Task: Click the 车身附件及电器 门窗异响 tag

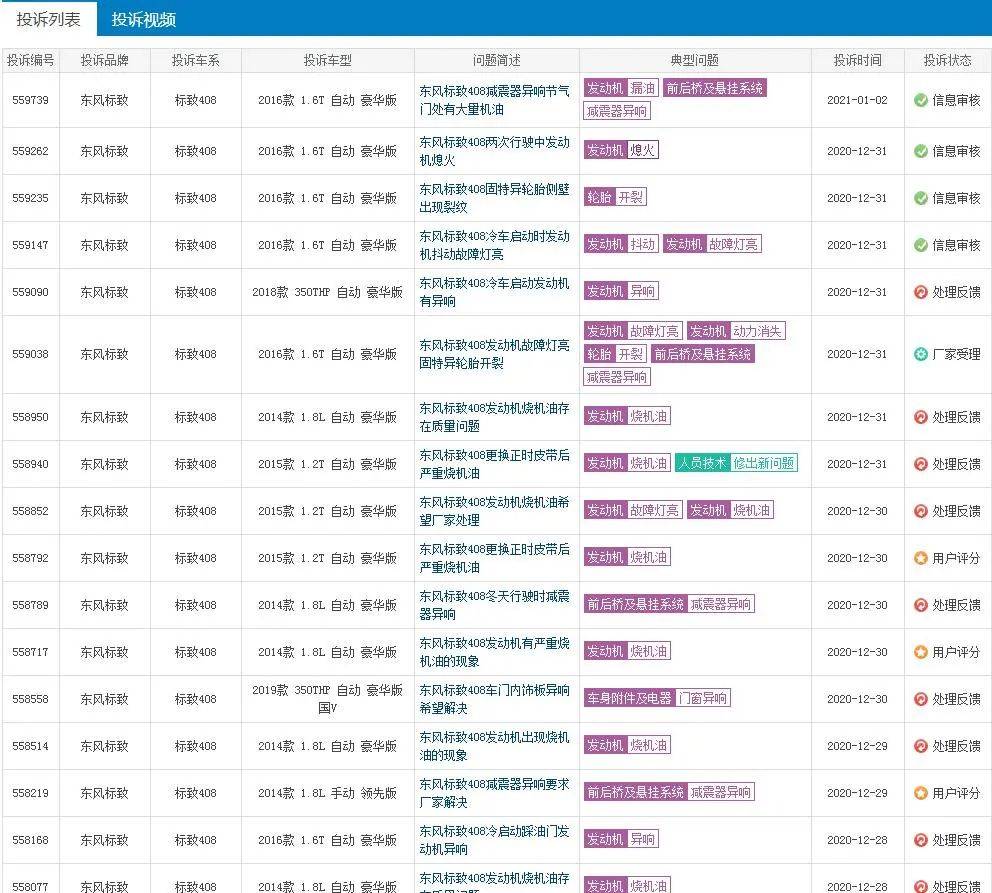Action: 657,698
